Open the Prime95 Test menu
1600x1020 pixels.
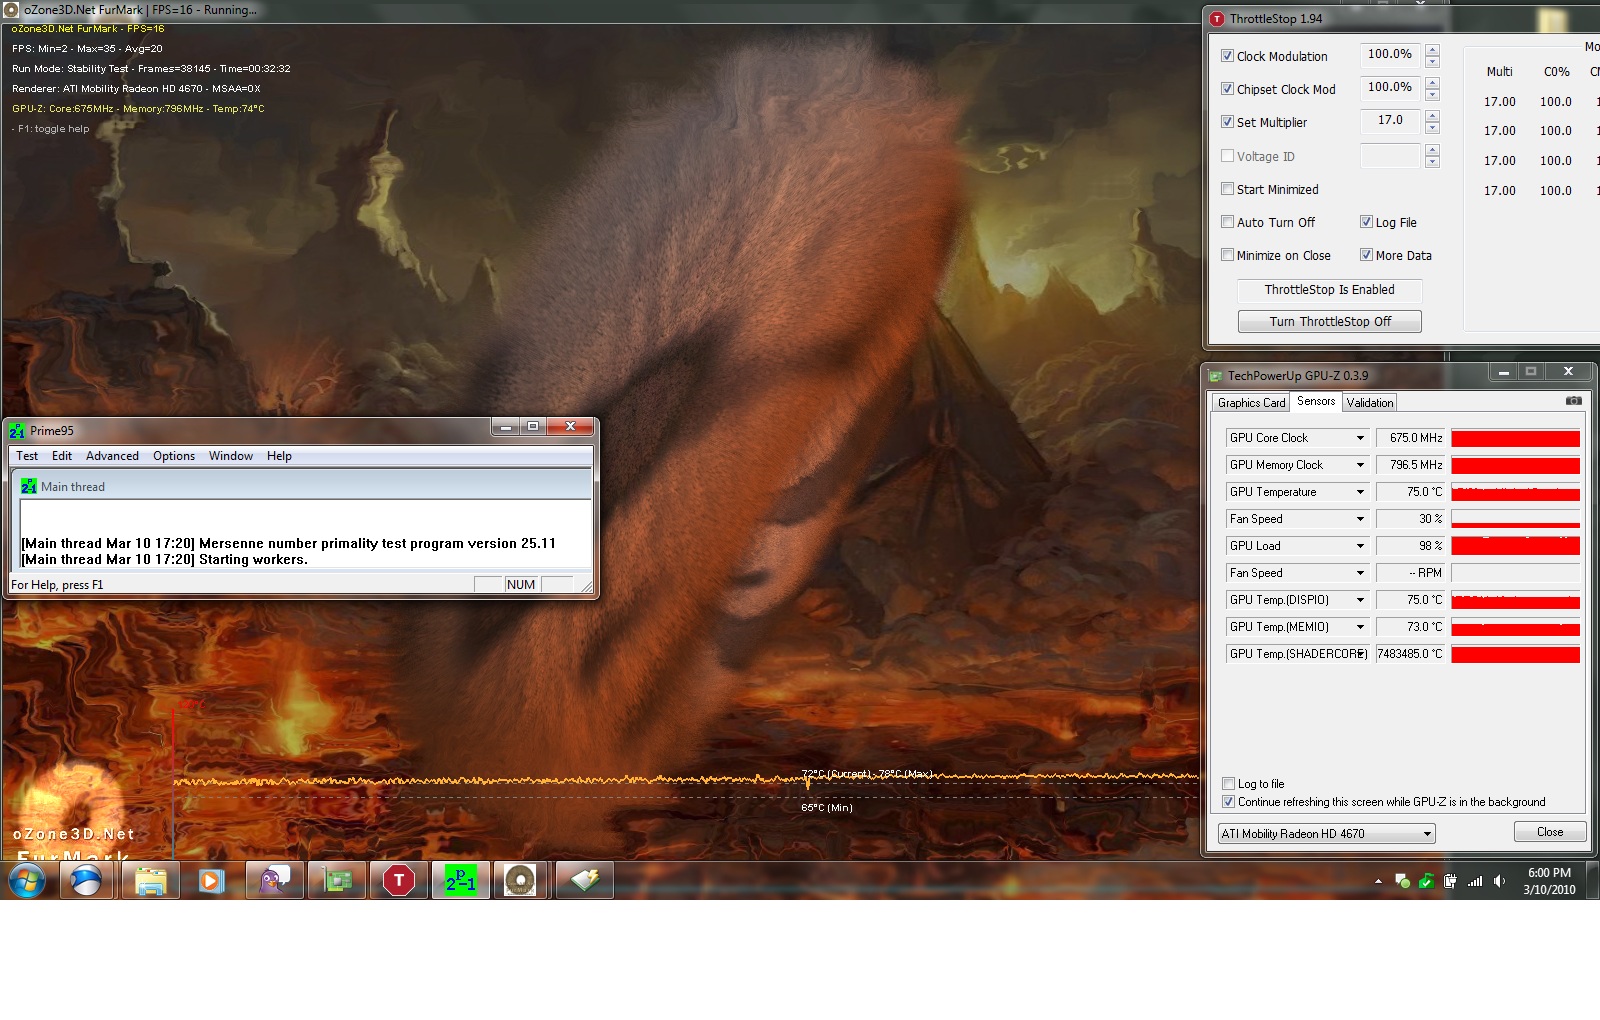click(27, 456)
